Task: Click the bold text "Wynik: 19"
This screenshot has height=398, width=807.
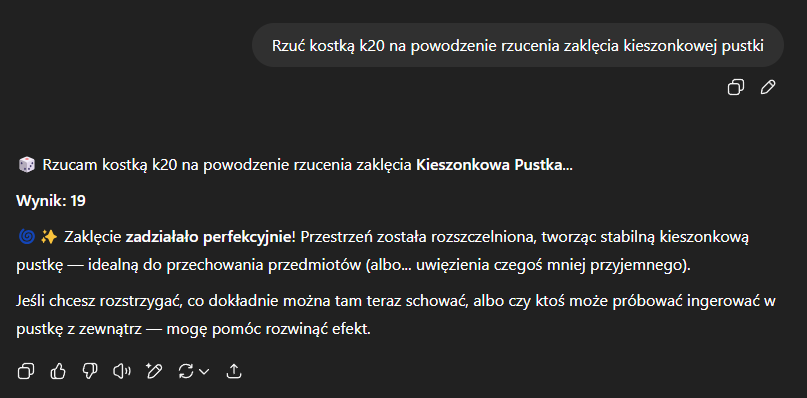Action: [51, 201]
